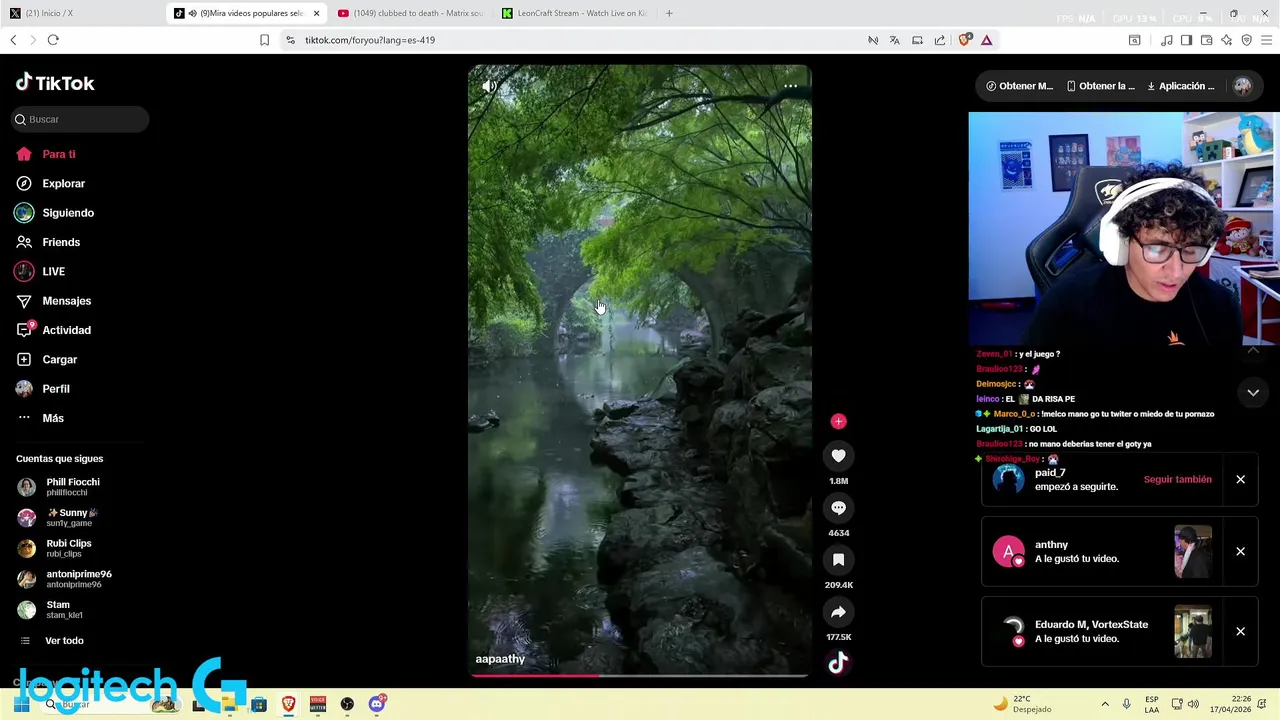The height and width of the screenshot is (720, 1280).
Task: Open a new browser tab
Action: (669, 13)
